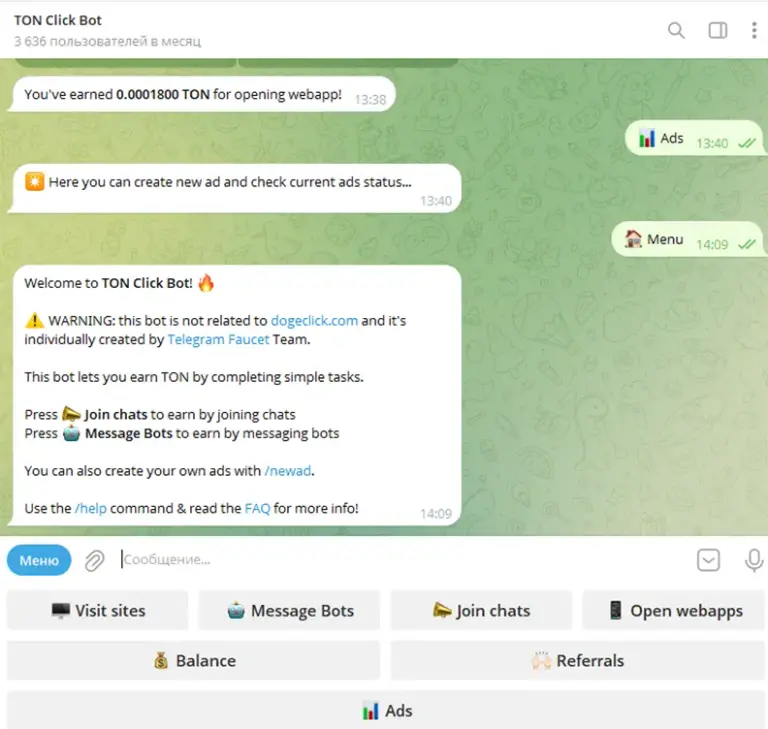Click the sent Menu message bubble
Viewport: 768px width, 729px height.
coord(687,239)
